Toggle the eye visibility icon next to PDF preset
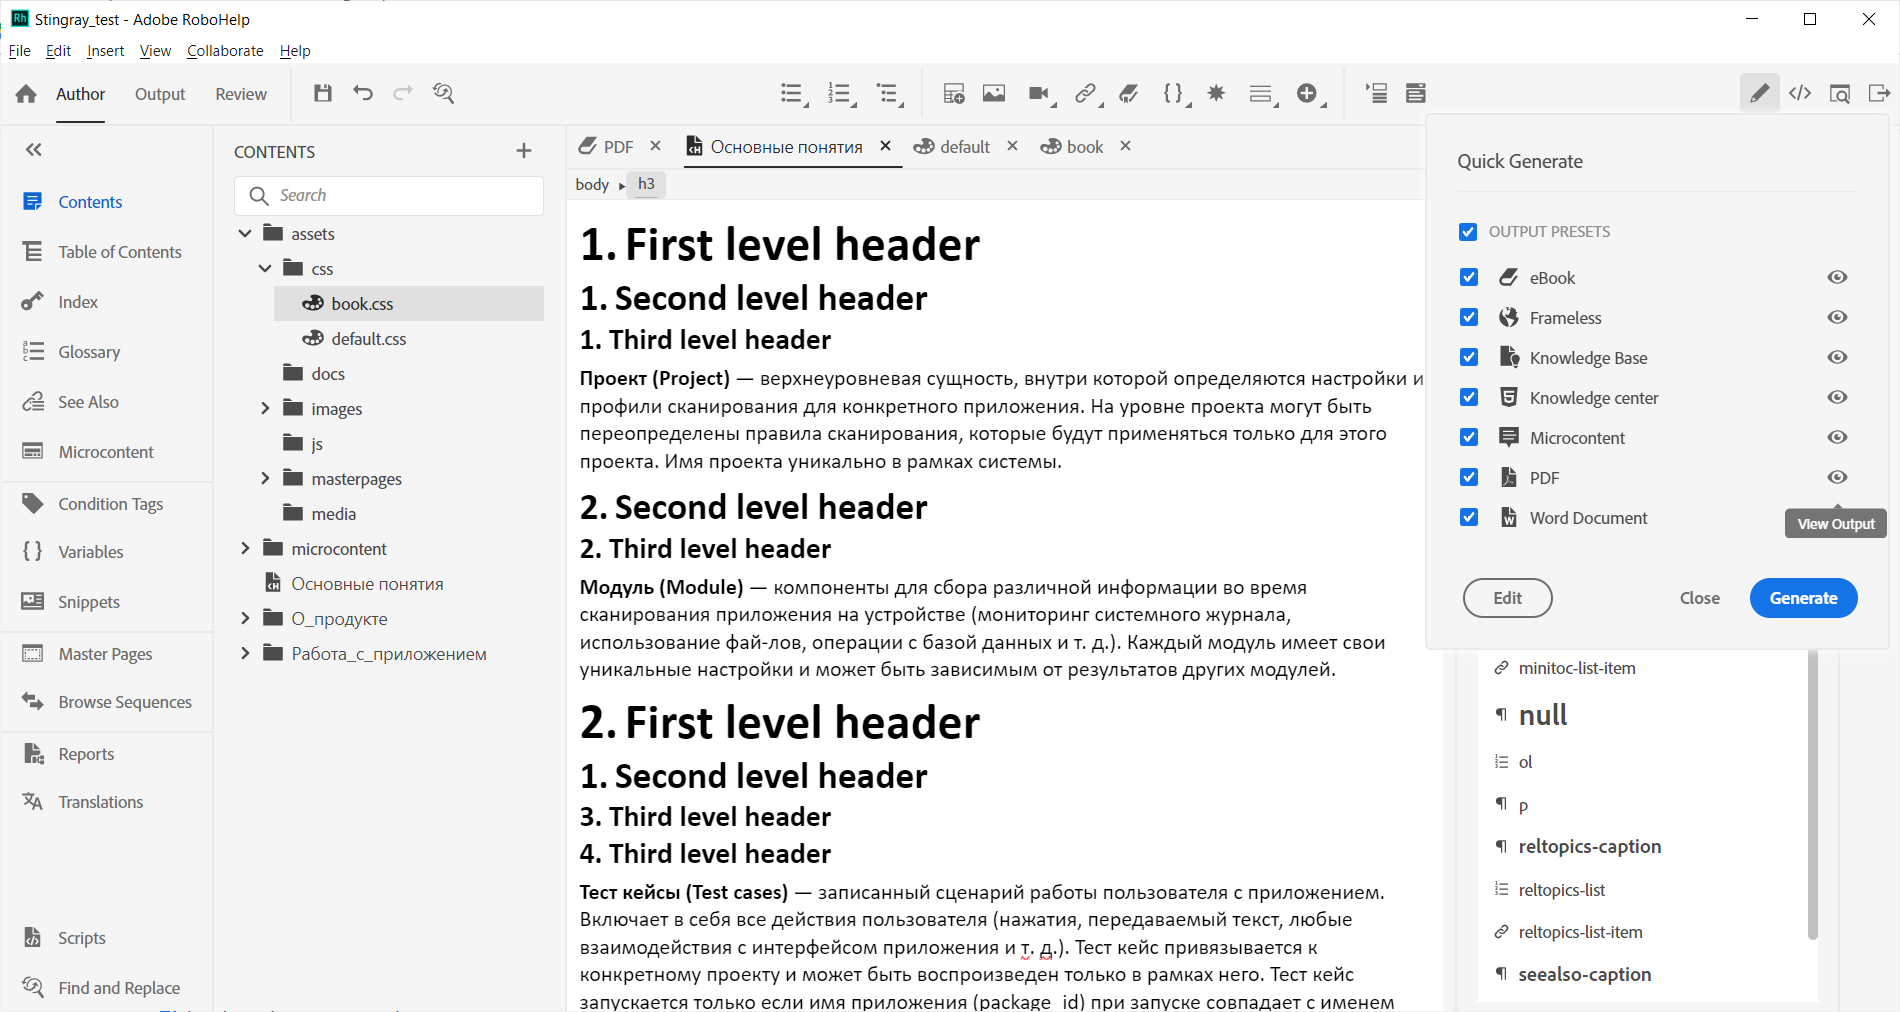Screen dimensions: 1900x1012 coord(1837,477)
